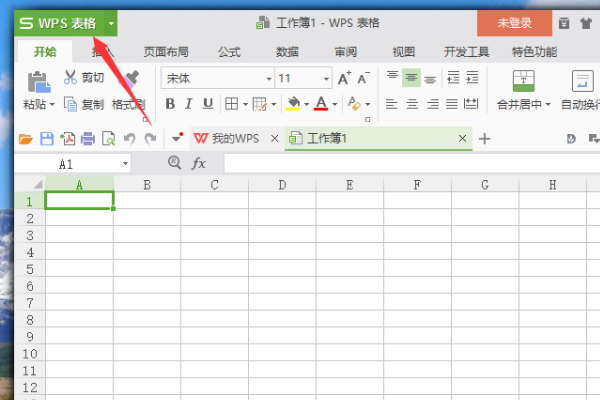Click the fx insert function button
This screenshot has width=600, height=400.
click(x=199, y=163)
